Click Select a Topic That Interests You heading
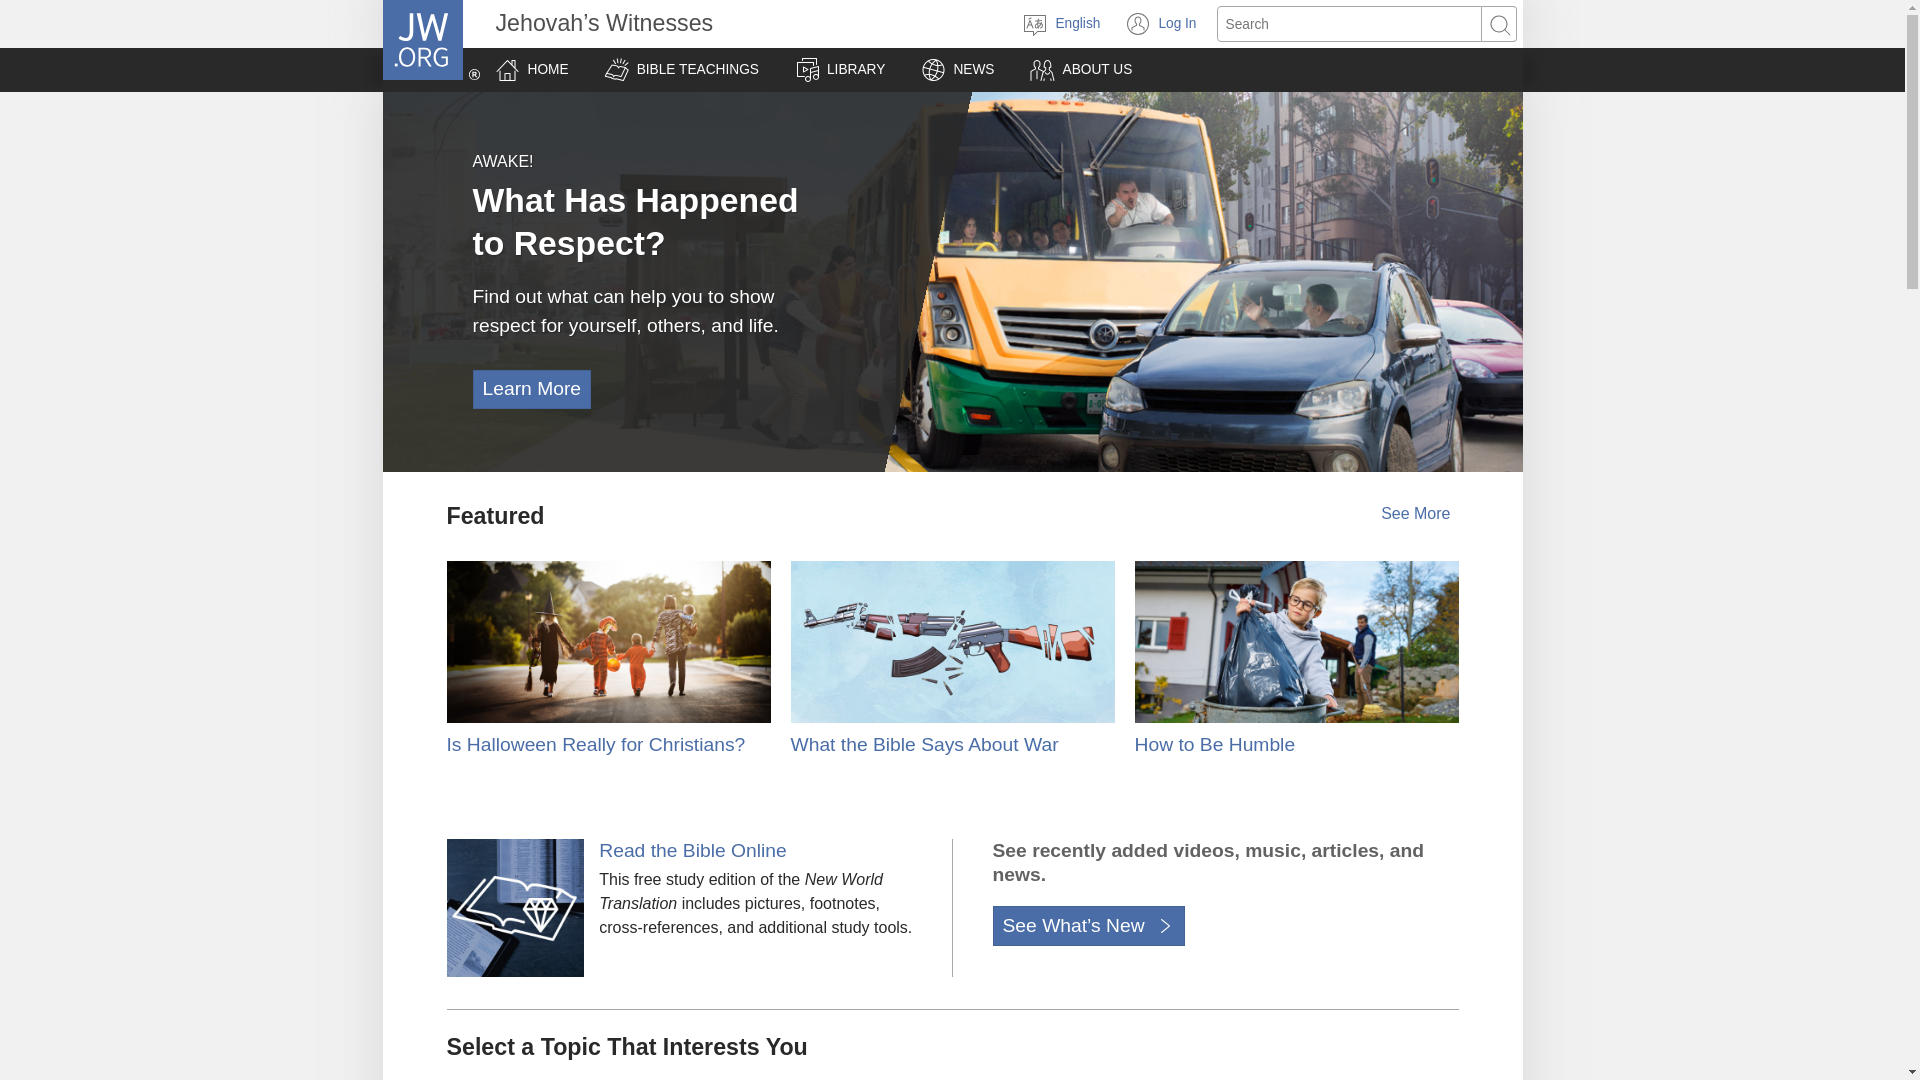Viewport: 1920px width, 1080px height. pyautogui.click(x=627, y=1047)
